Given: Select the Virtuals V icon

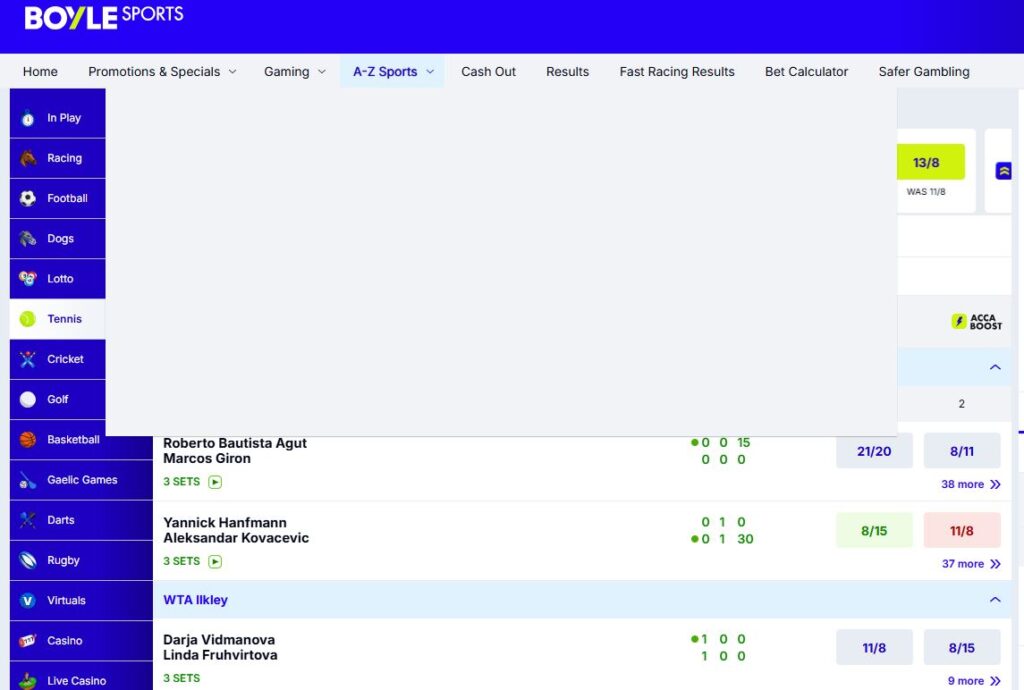Looking at the screenshot, I should [x=27, y=601].
